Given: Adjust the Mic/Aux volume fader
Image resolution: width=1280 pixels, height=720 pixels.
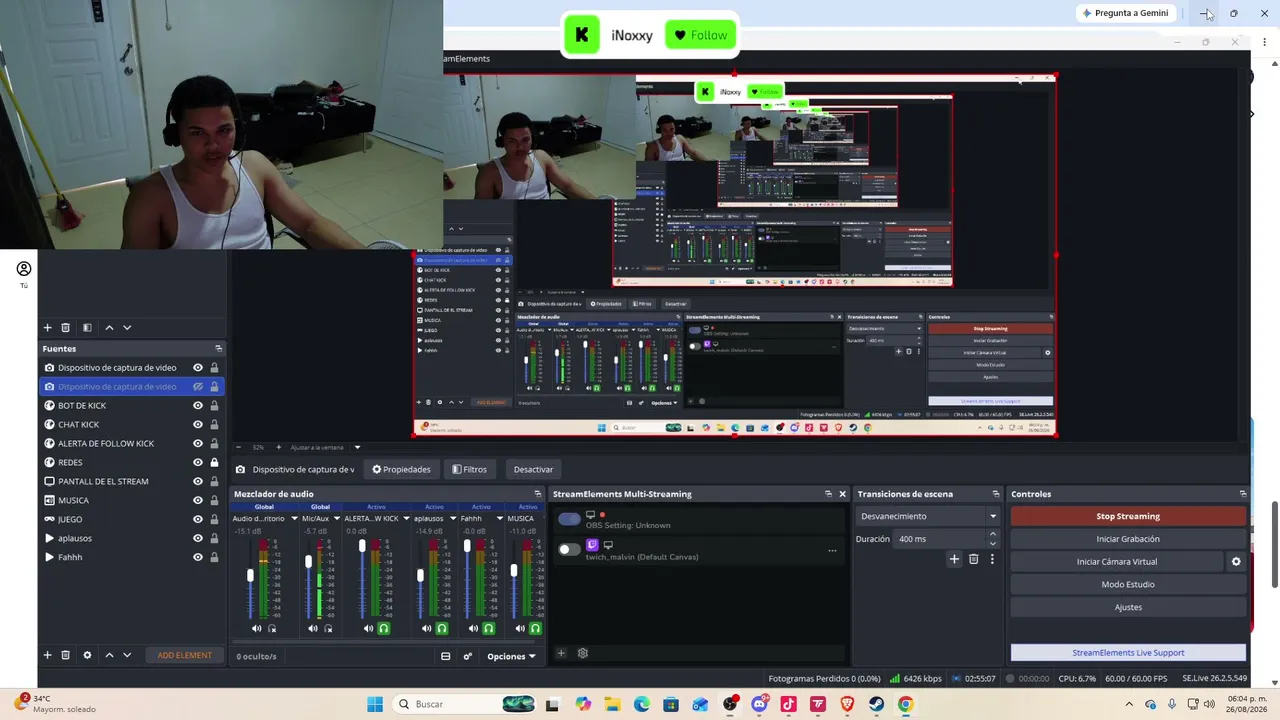Looking at the screenshot, I should point(308,562).
